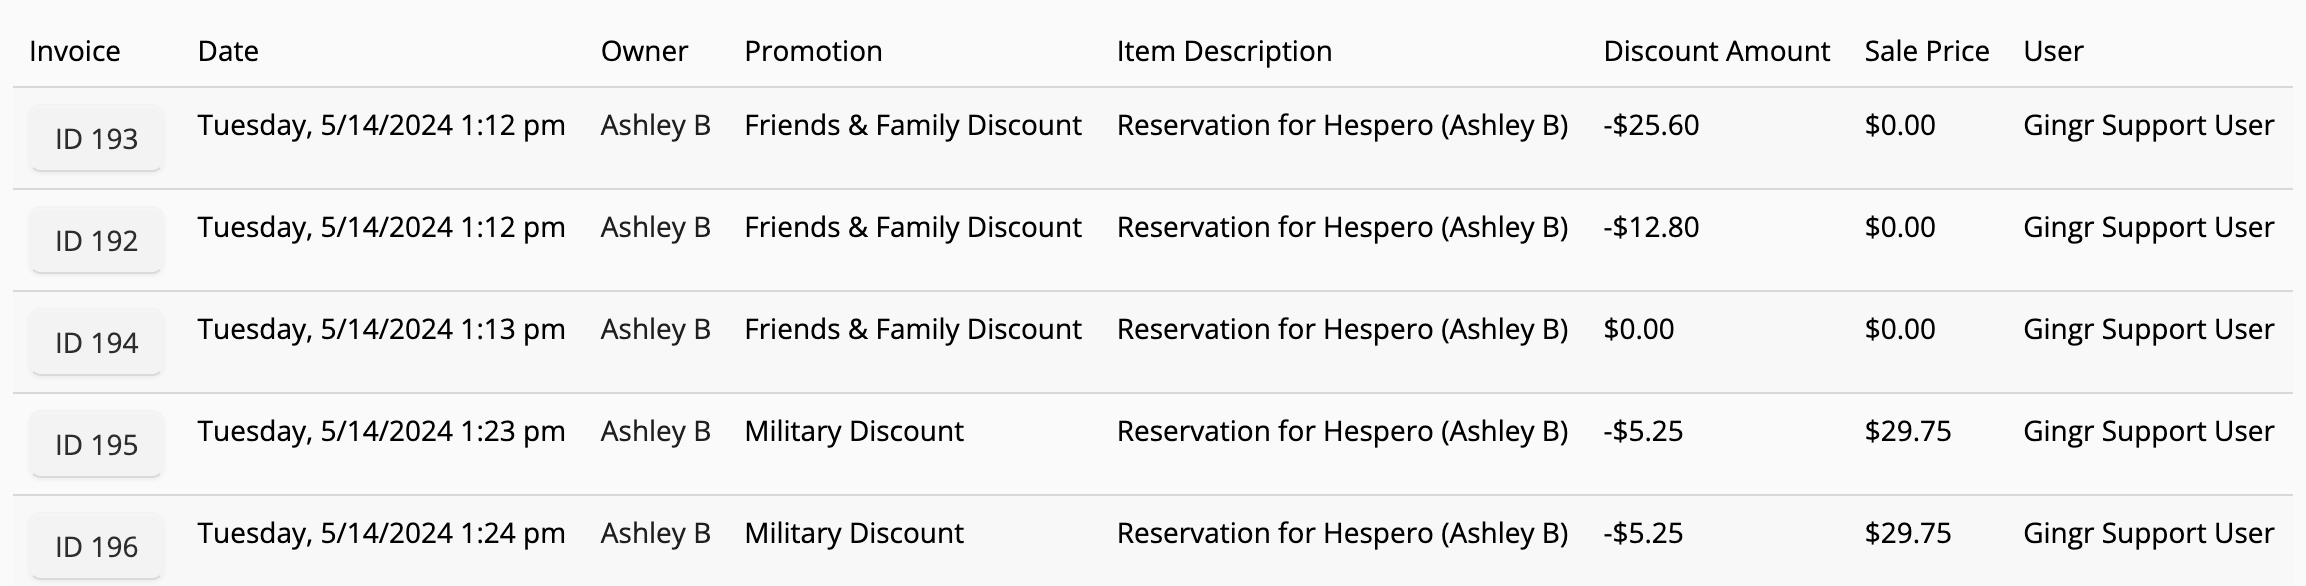Click the Invoice column header
Viewport: 2306px width, 586px height.
point(75,51)
